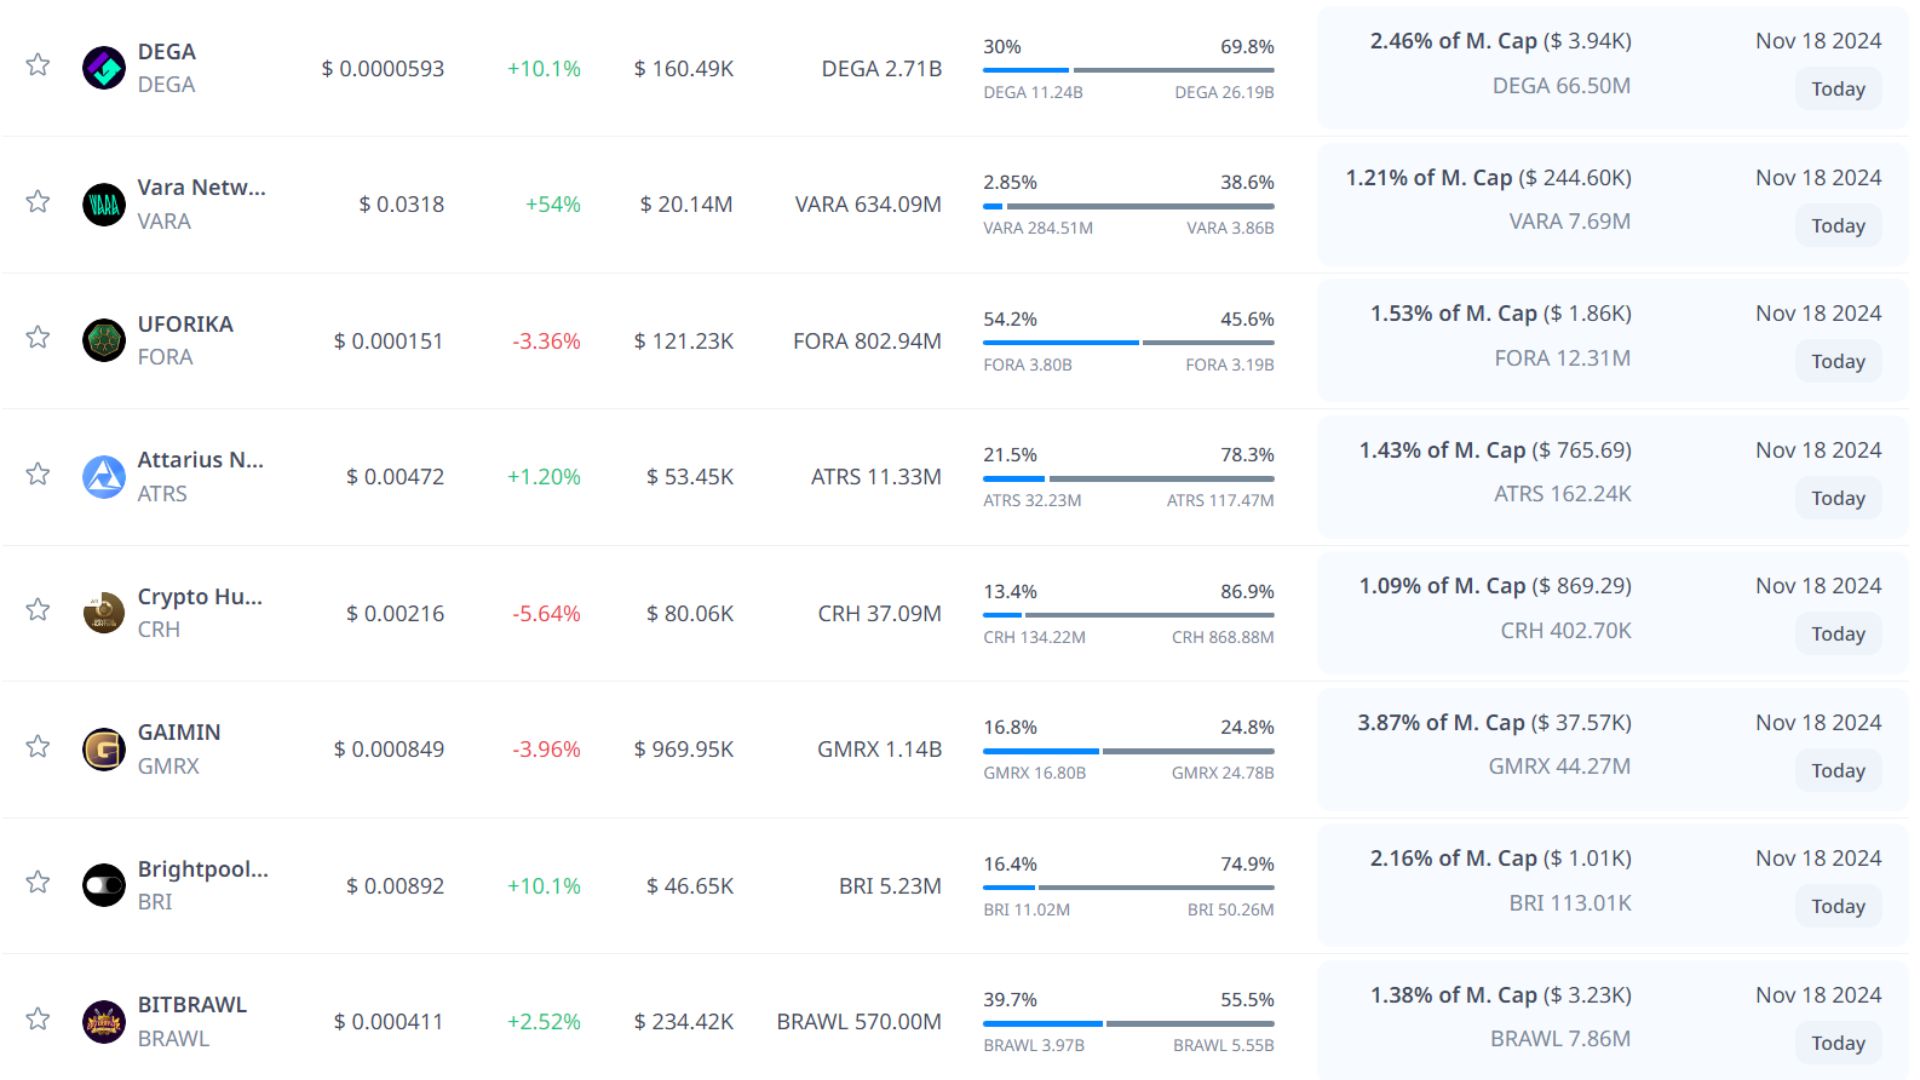This screenshot has width=1920, height=1080.
Task: Star DEGA to add to watchlist
Action: [x=38, y=65]
